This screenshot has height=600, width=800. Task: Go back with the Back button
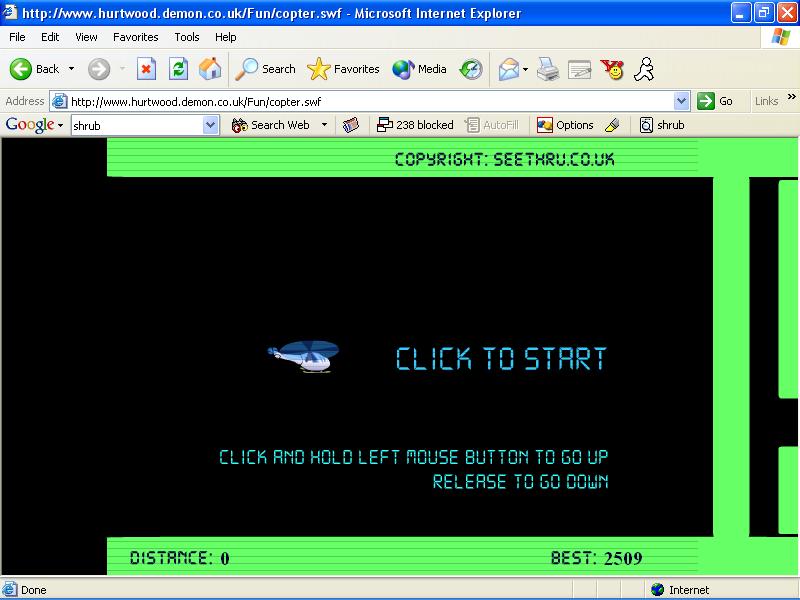coord(34,69)
